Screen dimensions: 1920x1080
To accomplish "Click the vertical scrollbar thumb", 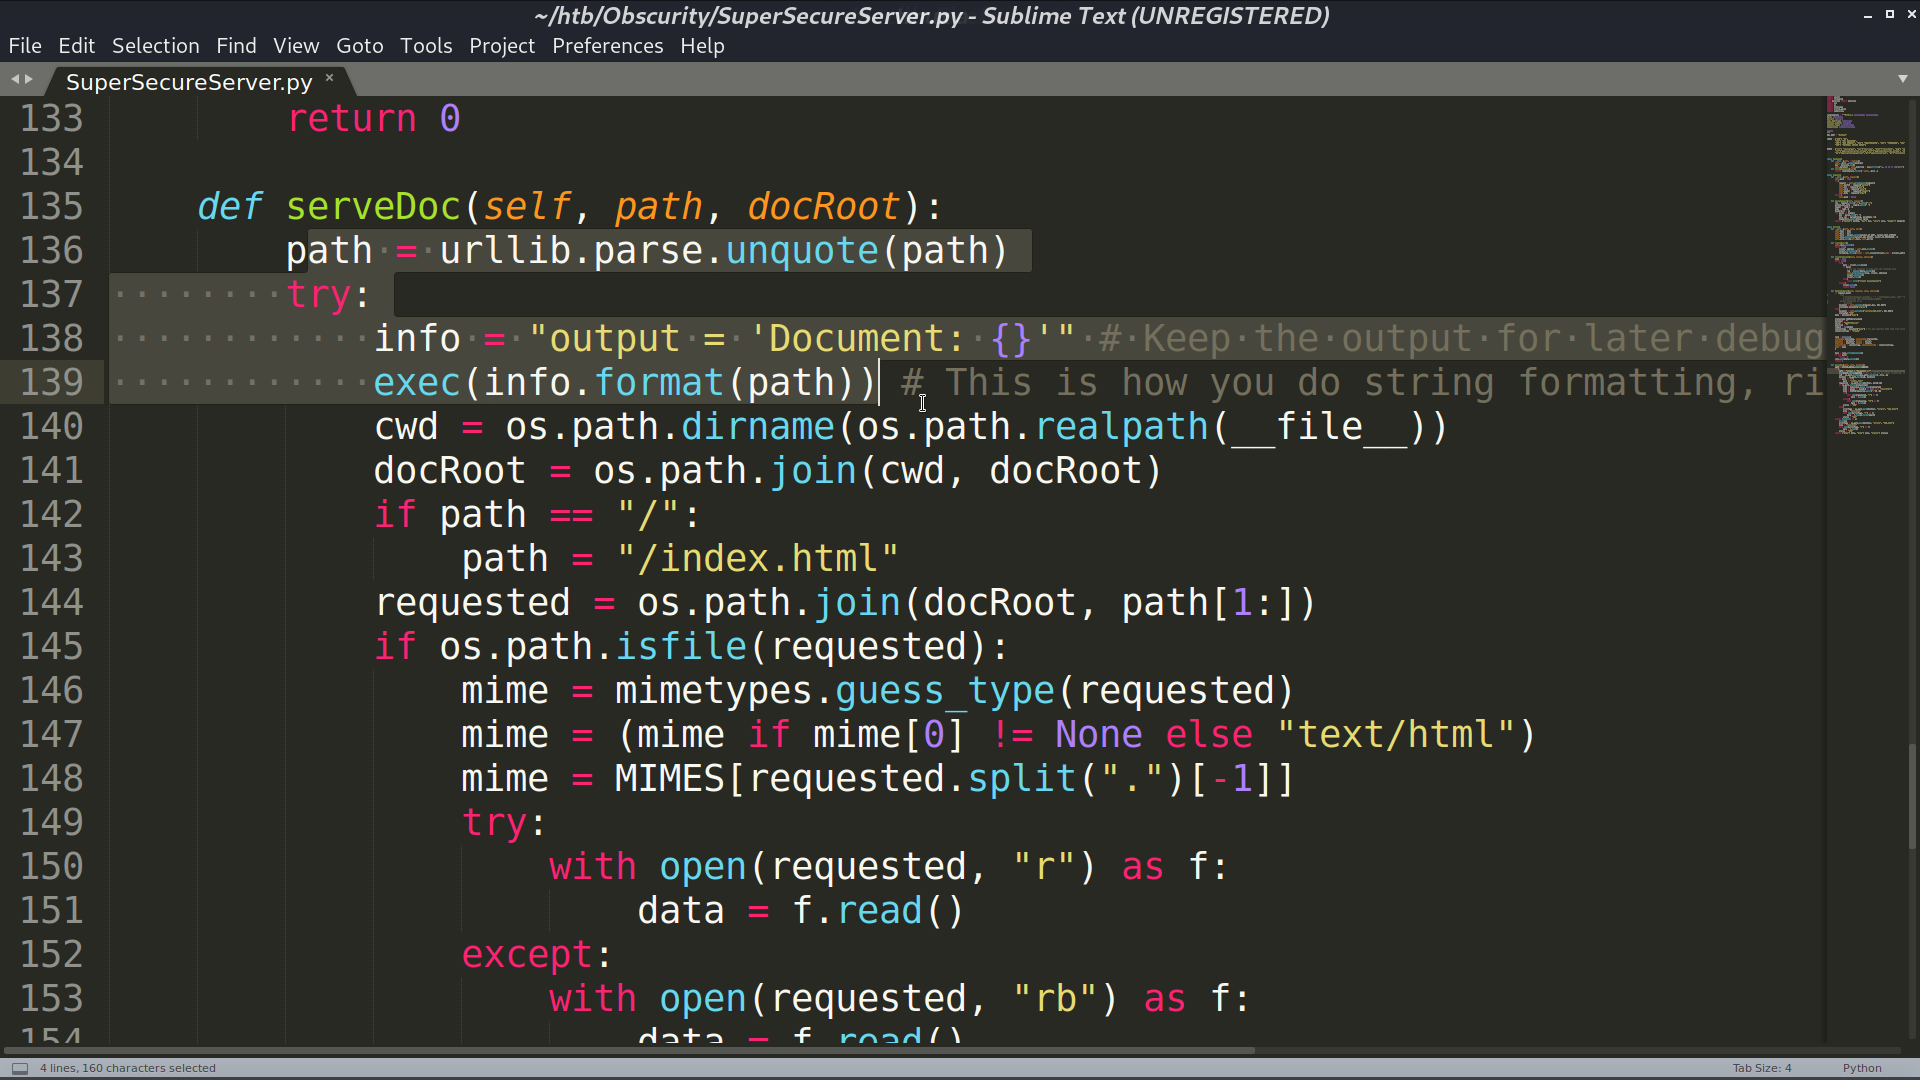I will click(1913, 795).
